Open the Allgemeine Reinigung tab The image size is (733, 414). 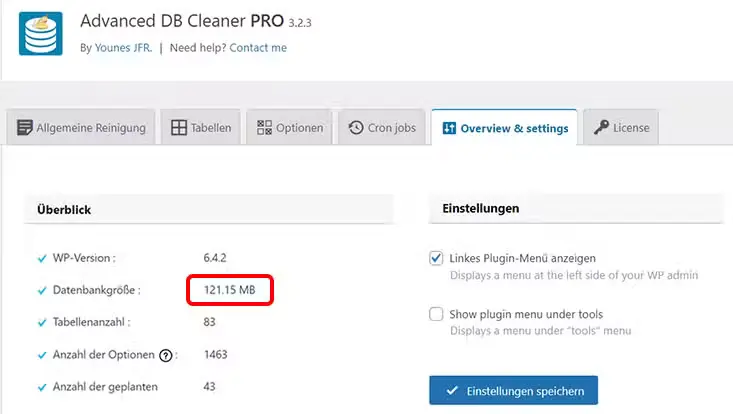(x=91, y=128)
